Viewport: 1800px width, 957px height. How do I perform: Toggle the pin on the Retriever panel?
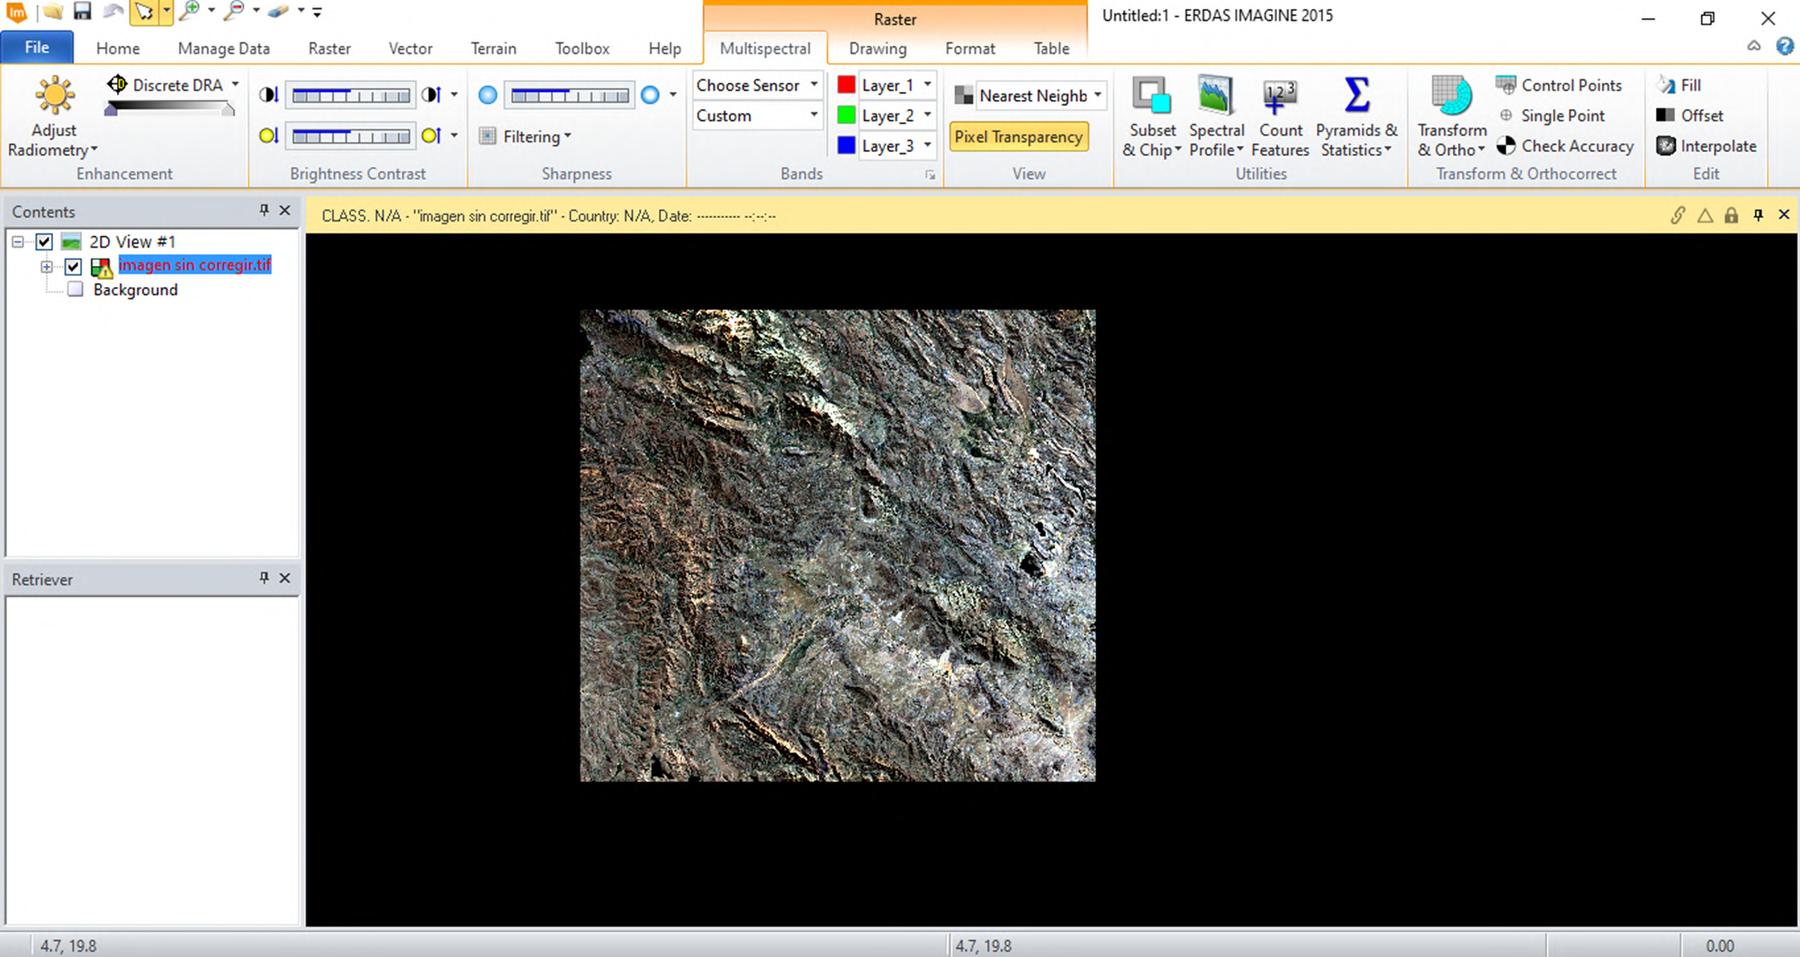tap(264, 578)
